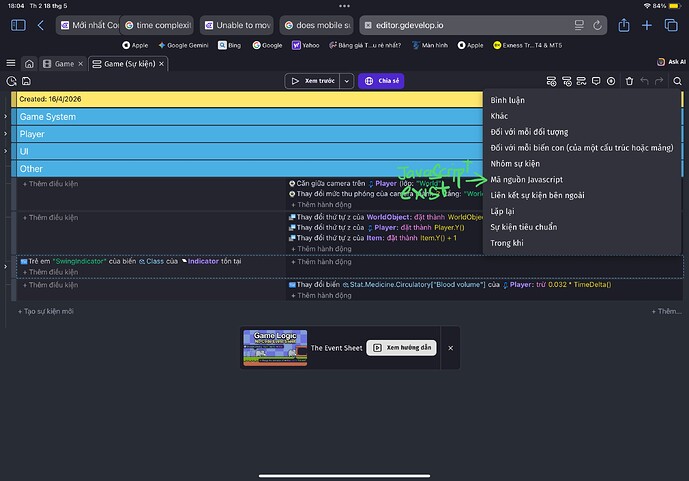Click the add comment toolbar icon

[596, 81]
